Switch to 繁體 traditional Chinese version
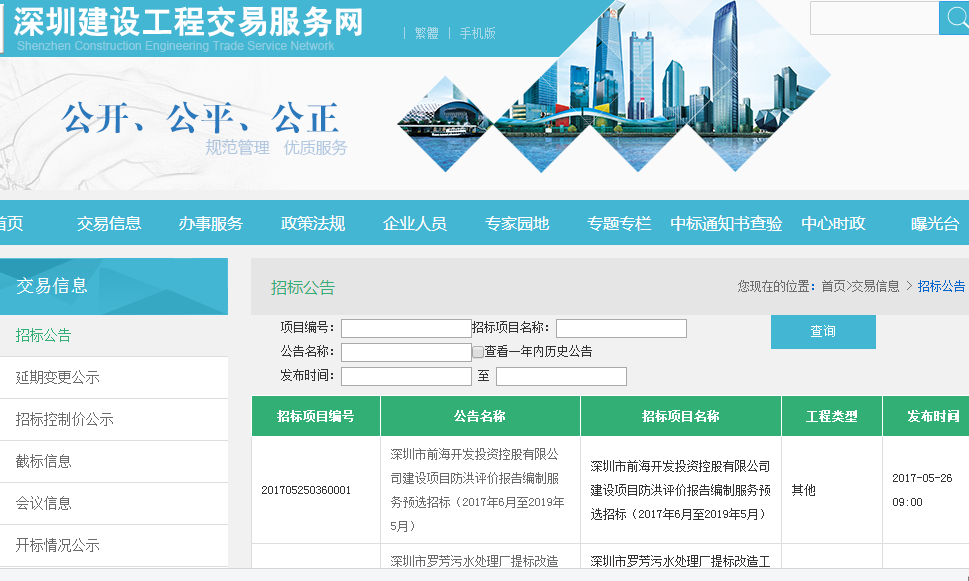The image size is (969, 581). tap(426, 33)
